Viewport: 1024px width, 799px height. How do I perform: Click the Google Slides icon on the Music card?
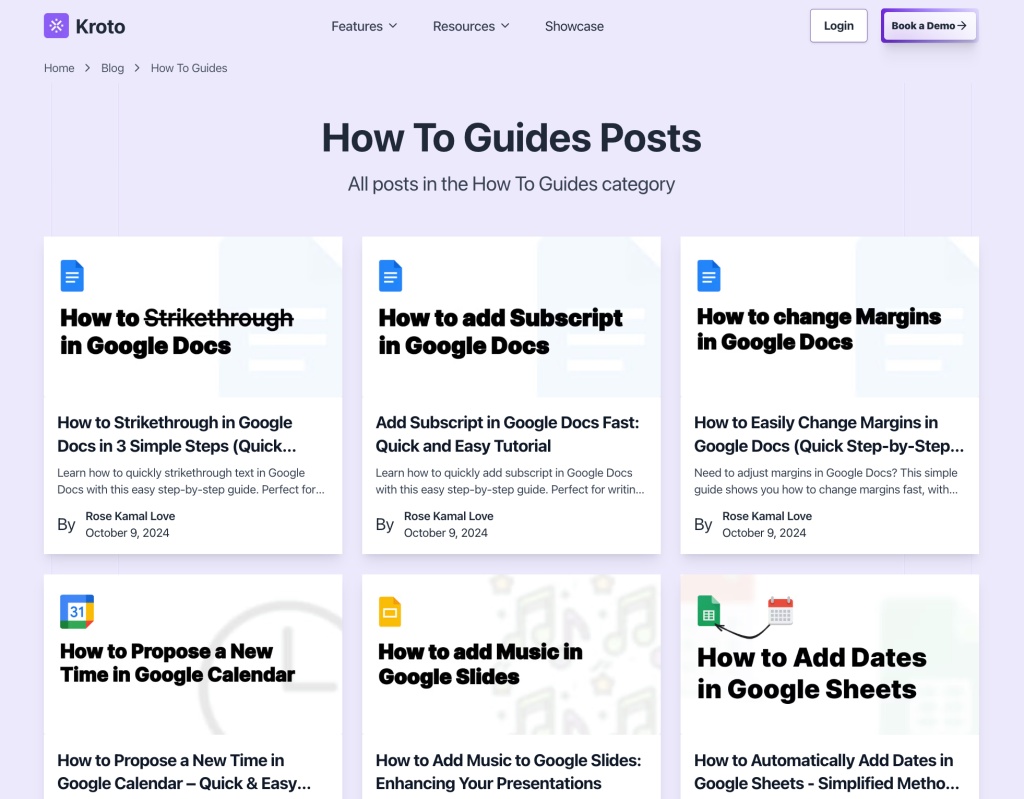(390, 611)
